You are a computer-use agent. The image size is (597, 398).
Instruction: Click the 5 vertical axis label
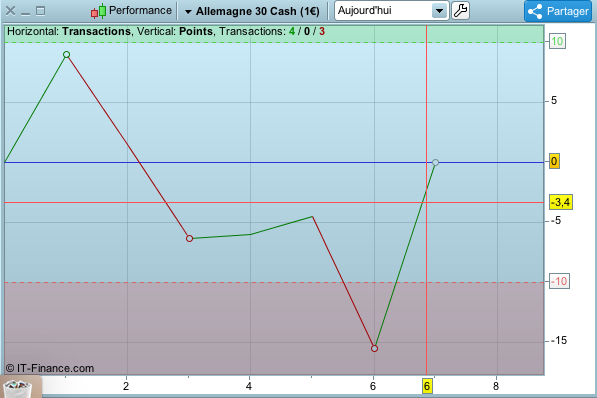click(x=554, y=101)
